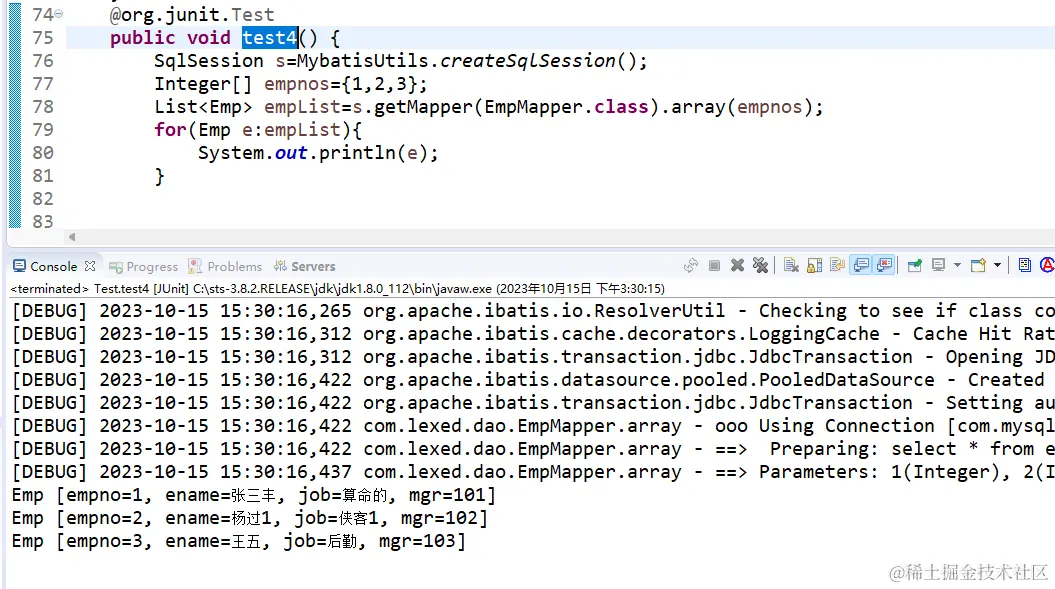Click the @org.junit.Test annotation
Image resolution: width=1055 pixels, height=589 pixels.
192,14
